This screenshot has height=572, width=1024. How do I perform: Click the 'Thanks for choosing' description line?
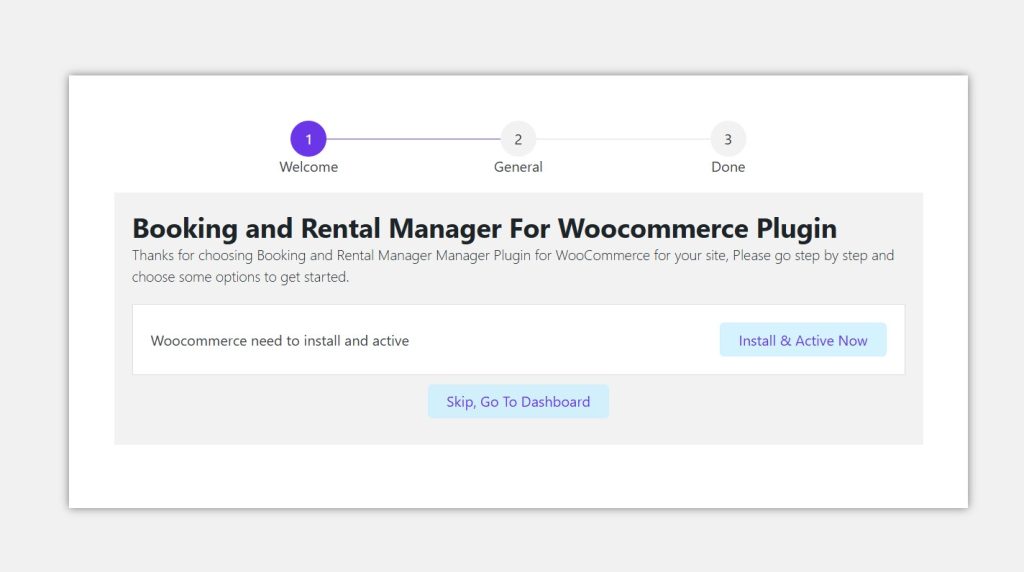(512, 256)
